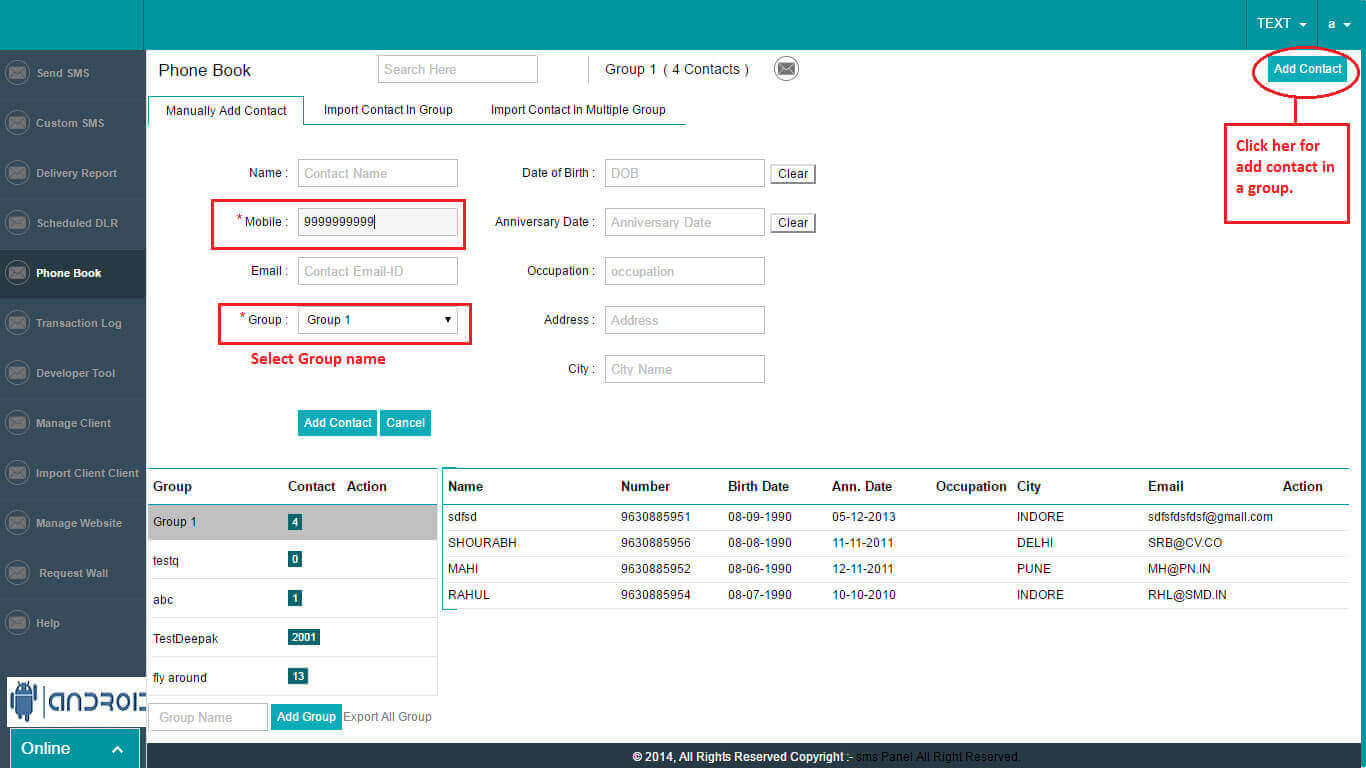The width and height of the screenshot is (1366, 768).
Task: Open Import Contact In Multiple Group tab
Action: 578,110
